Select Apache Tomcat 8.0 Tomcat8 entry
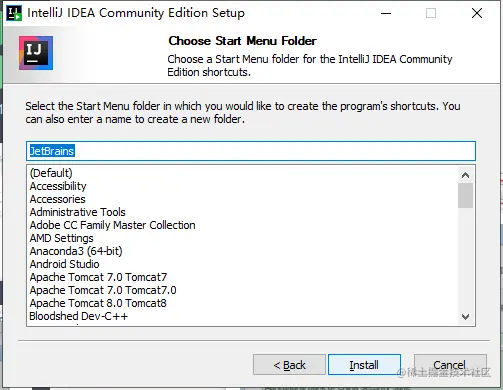Image resolution: width=503 pixels, height=390 pixels. point(98,303)
